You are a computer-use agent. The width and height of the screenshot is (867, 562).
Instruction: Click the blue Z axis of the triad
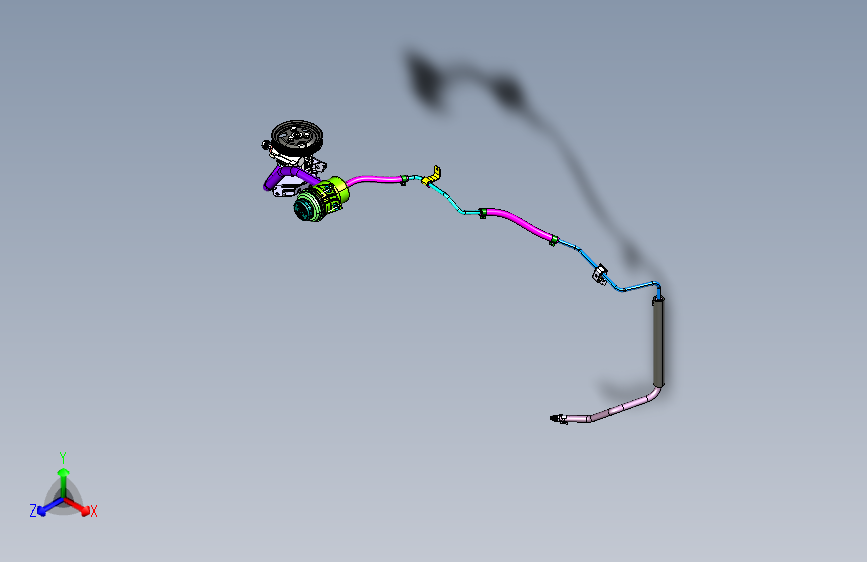(x=50, y=507)
